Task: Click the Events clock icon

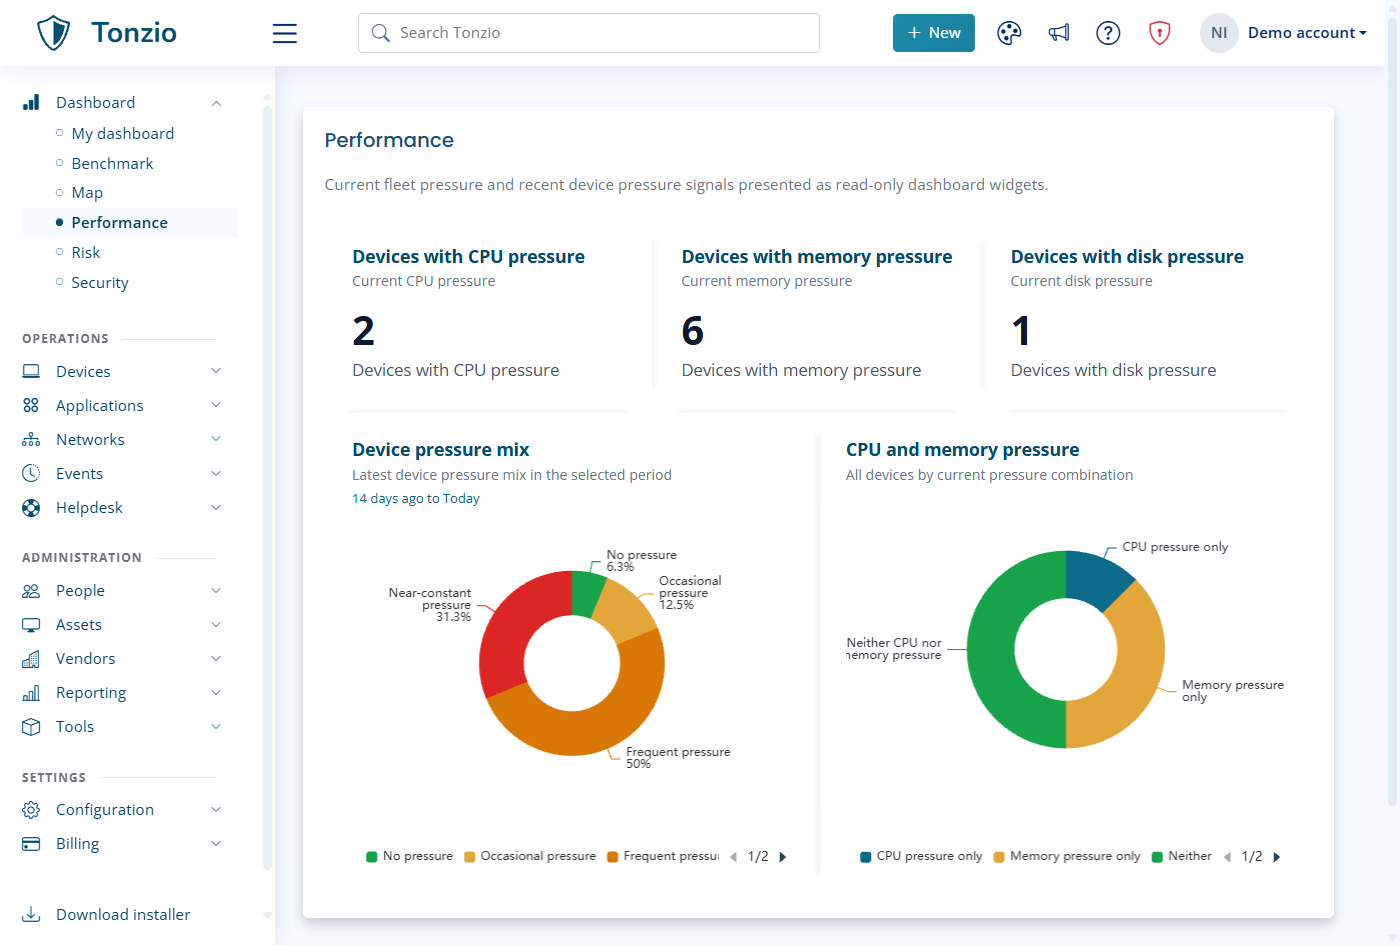Action: (31, 473)
